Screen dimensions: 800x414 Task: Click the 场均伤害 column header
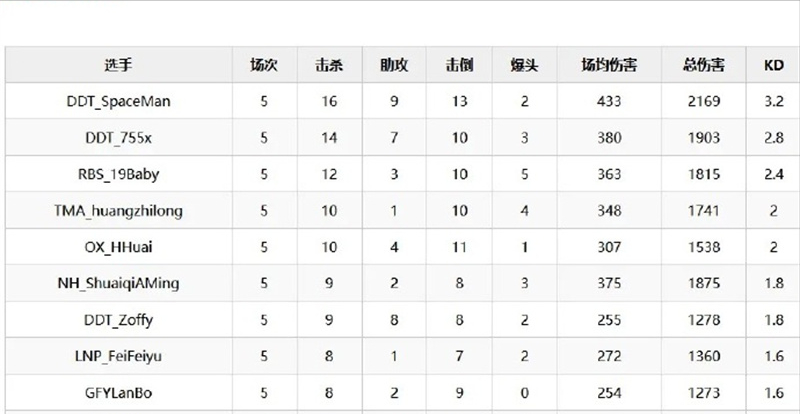click(609, 65)
